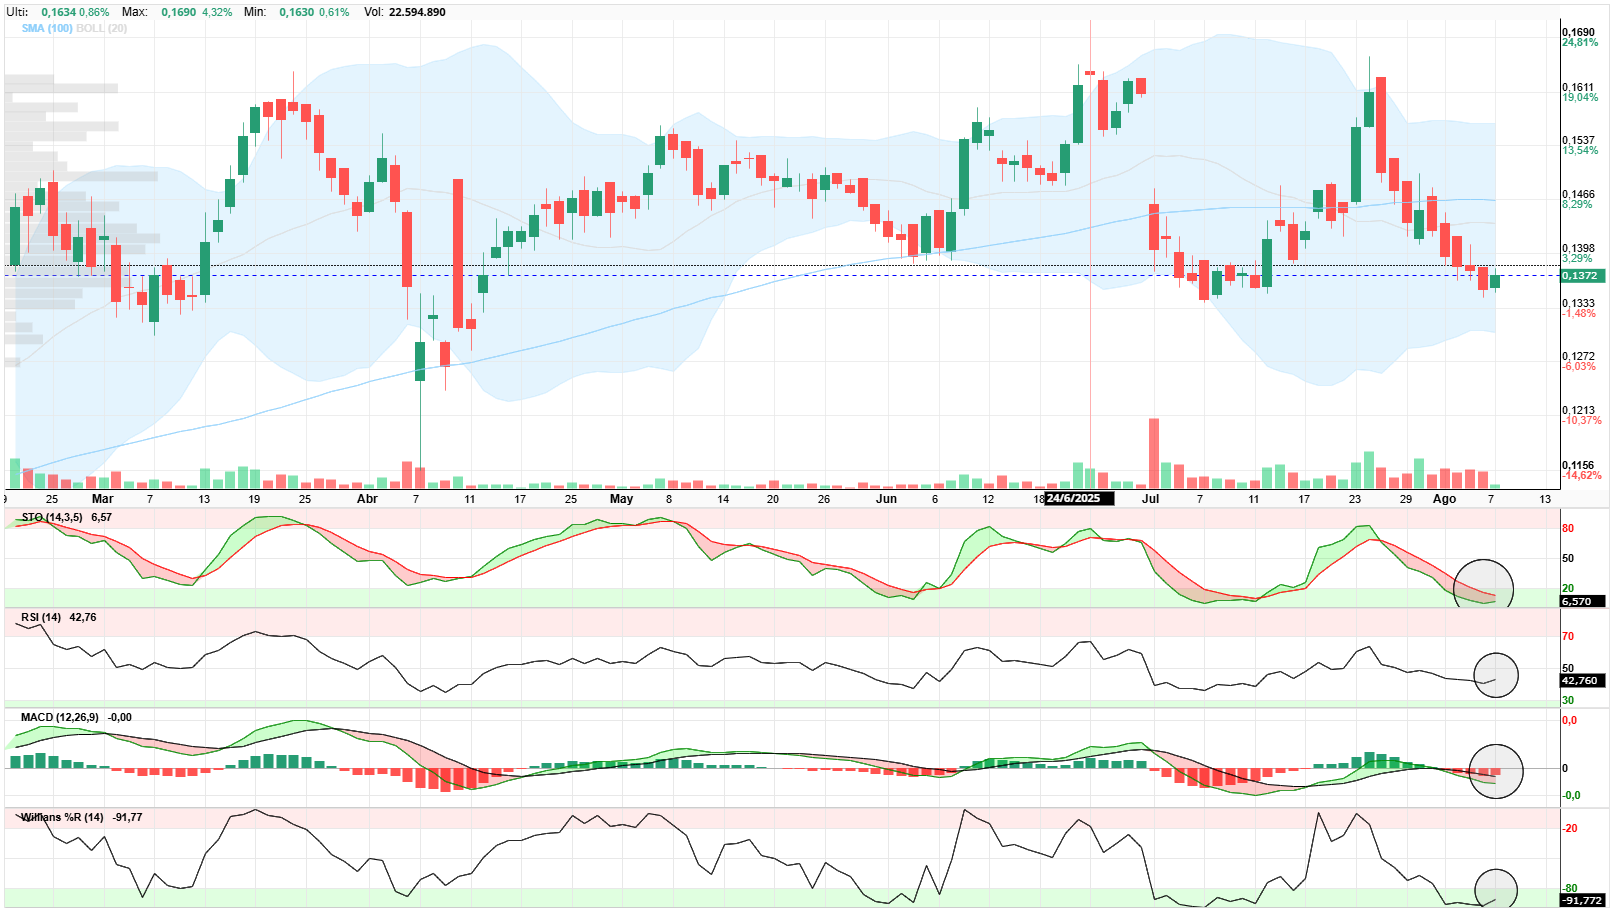Click the 24,81% percentage label
1614x912 pixels.
click(1580, 42)
